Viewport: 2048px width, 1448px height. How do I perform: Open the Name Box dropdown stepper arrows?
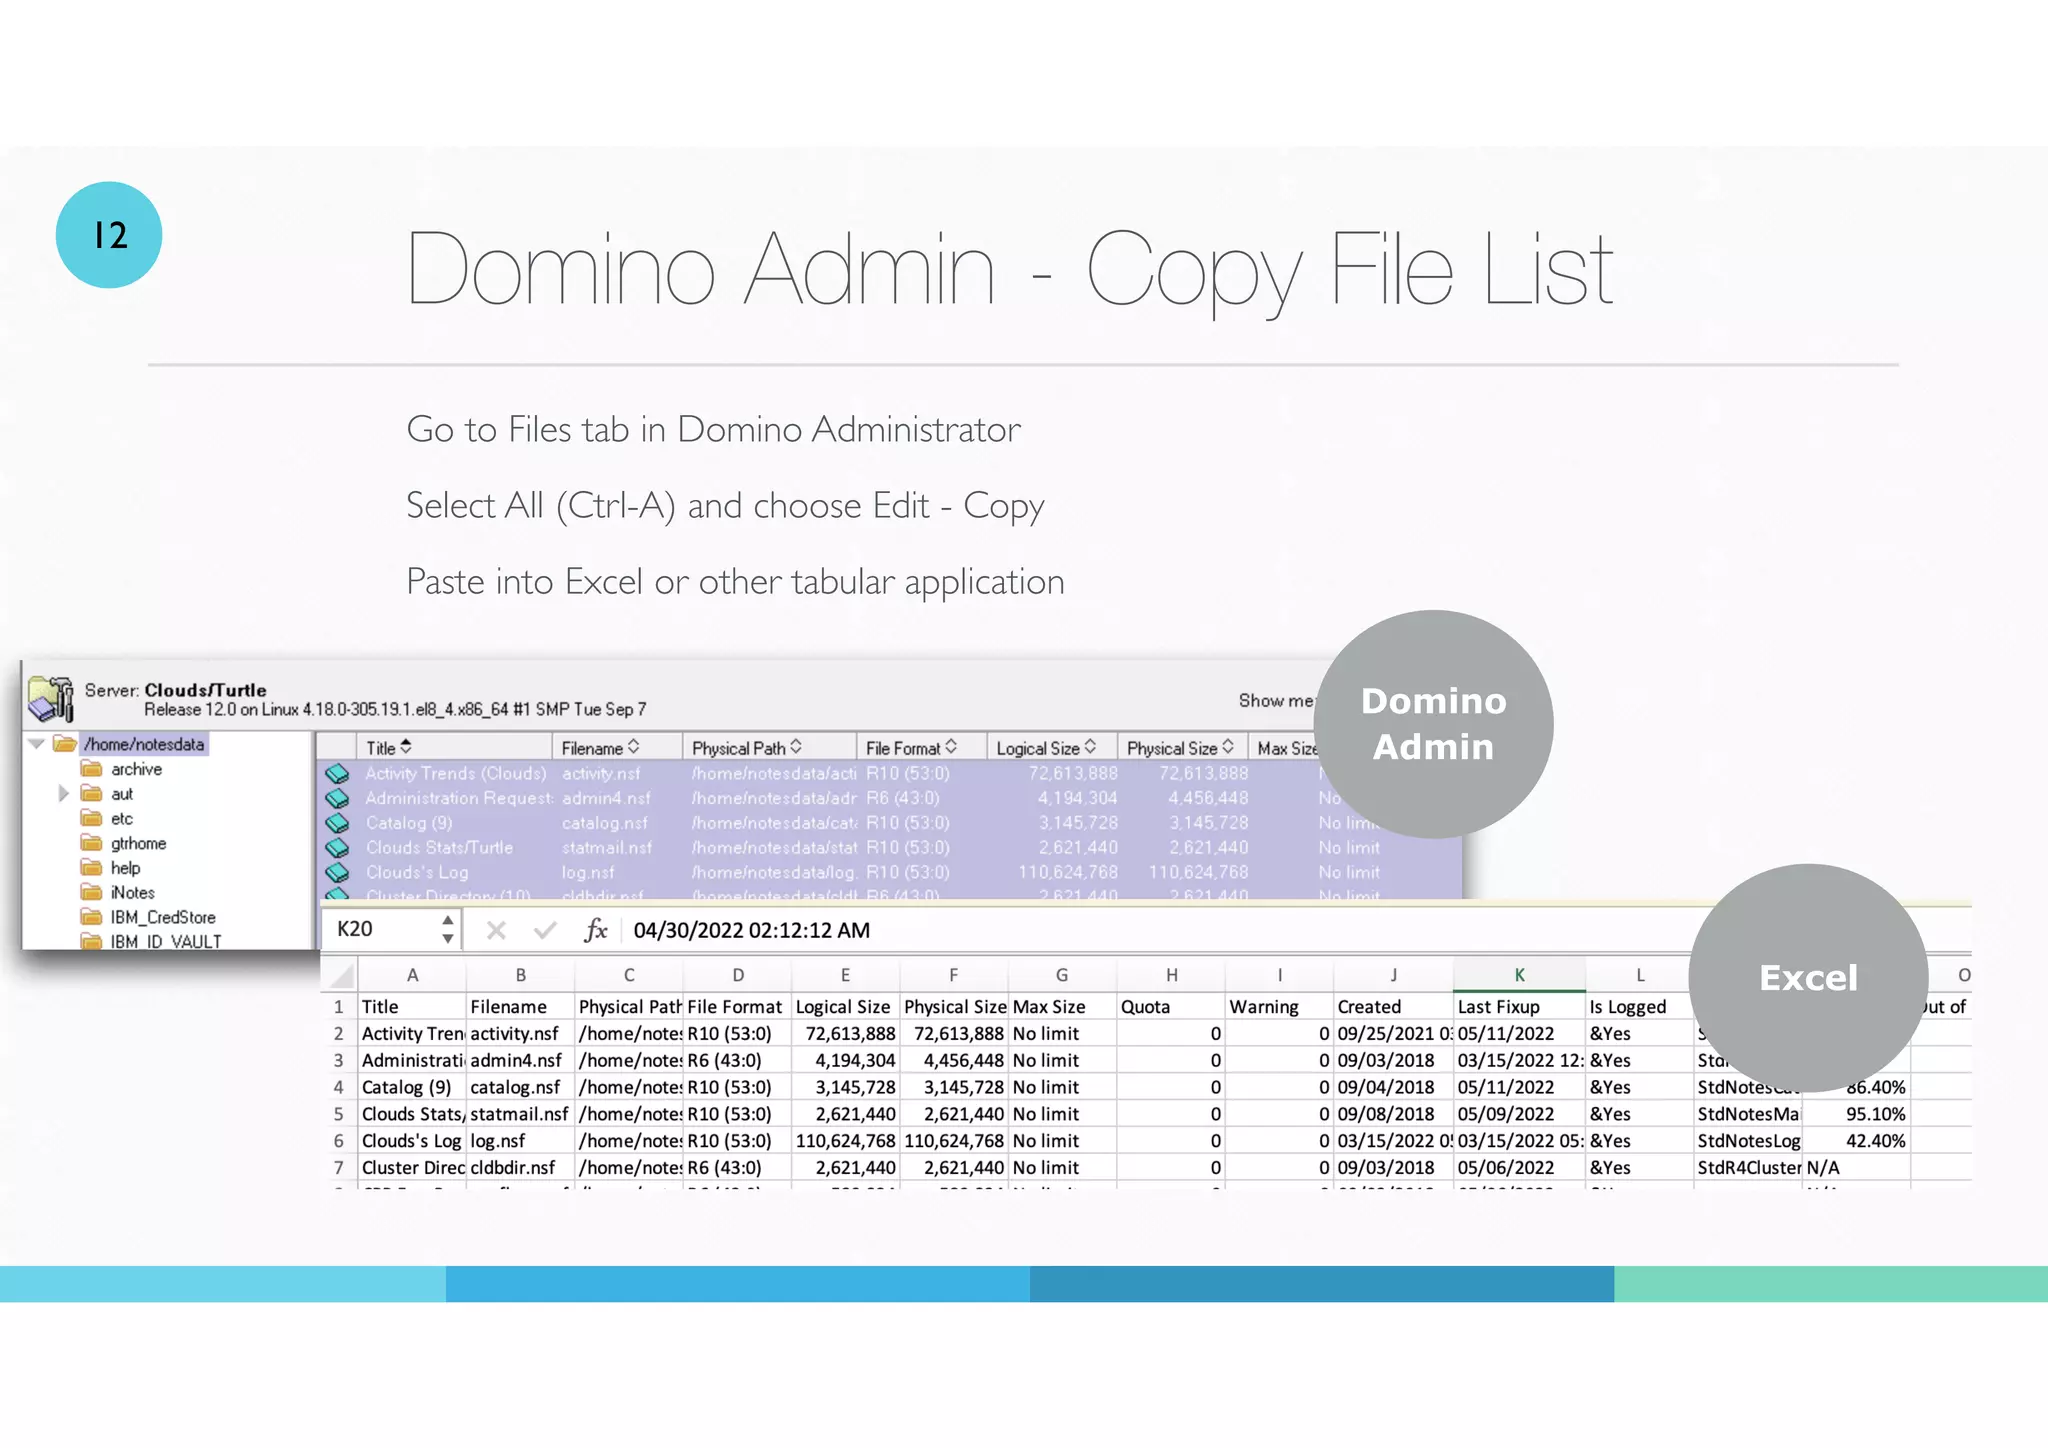[448, 930]
